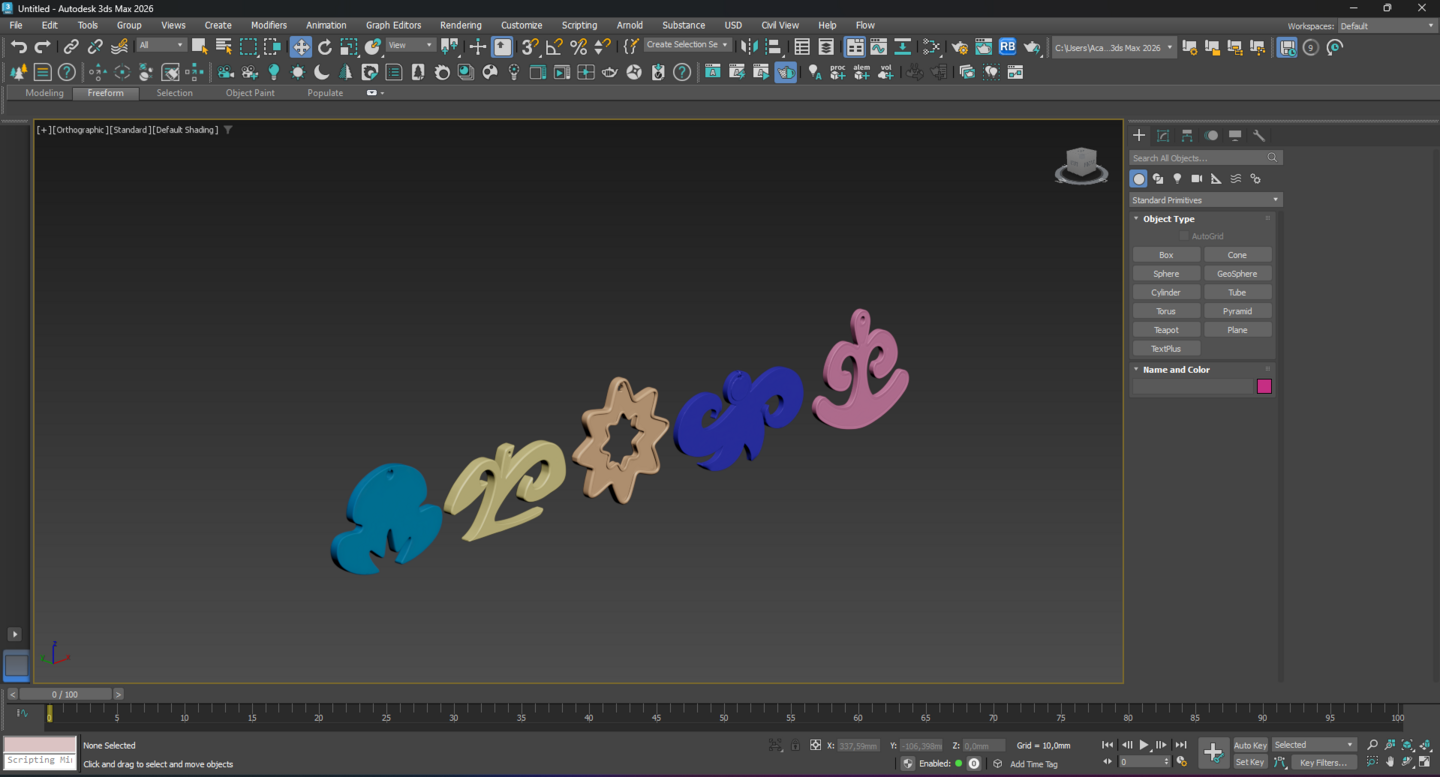The image size is (1440, 777).
Task: Click the Undo arrow icon
Action: (18, 47)
